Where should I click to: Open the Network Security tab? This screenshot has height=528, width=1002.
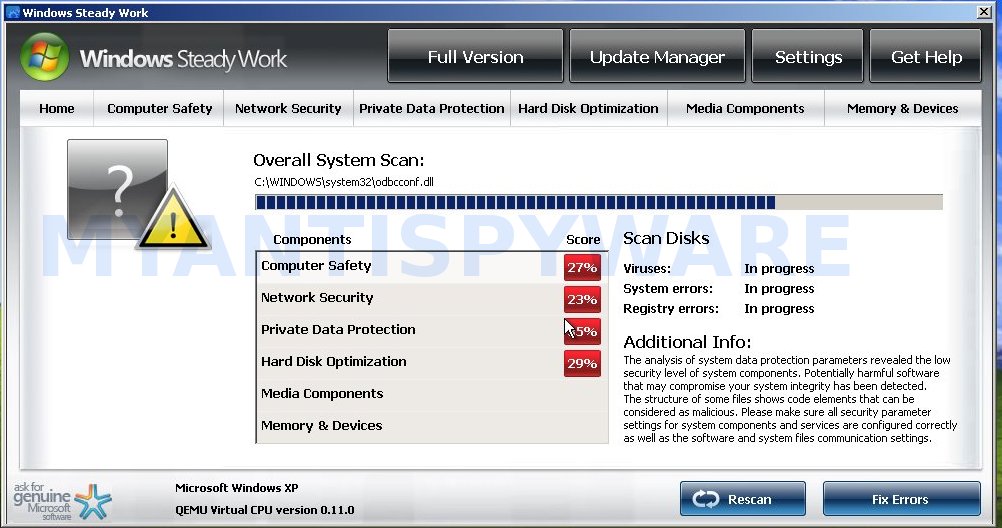(x=288, y=109)
